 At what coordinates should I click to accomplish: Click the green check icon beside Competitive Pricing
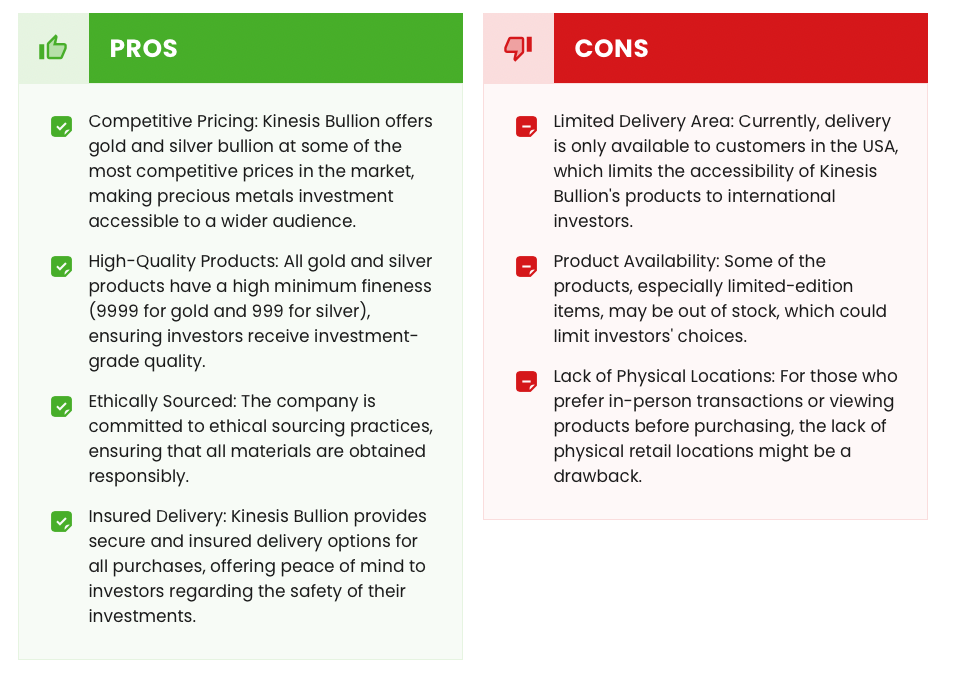(61, 127)
